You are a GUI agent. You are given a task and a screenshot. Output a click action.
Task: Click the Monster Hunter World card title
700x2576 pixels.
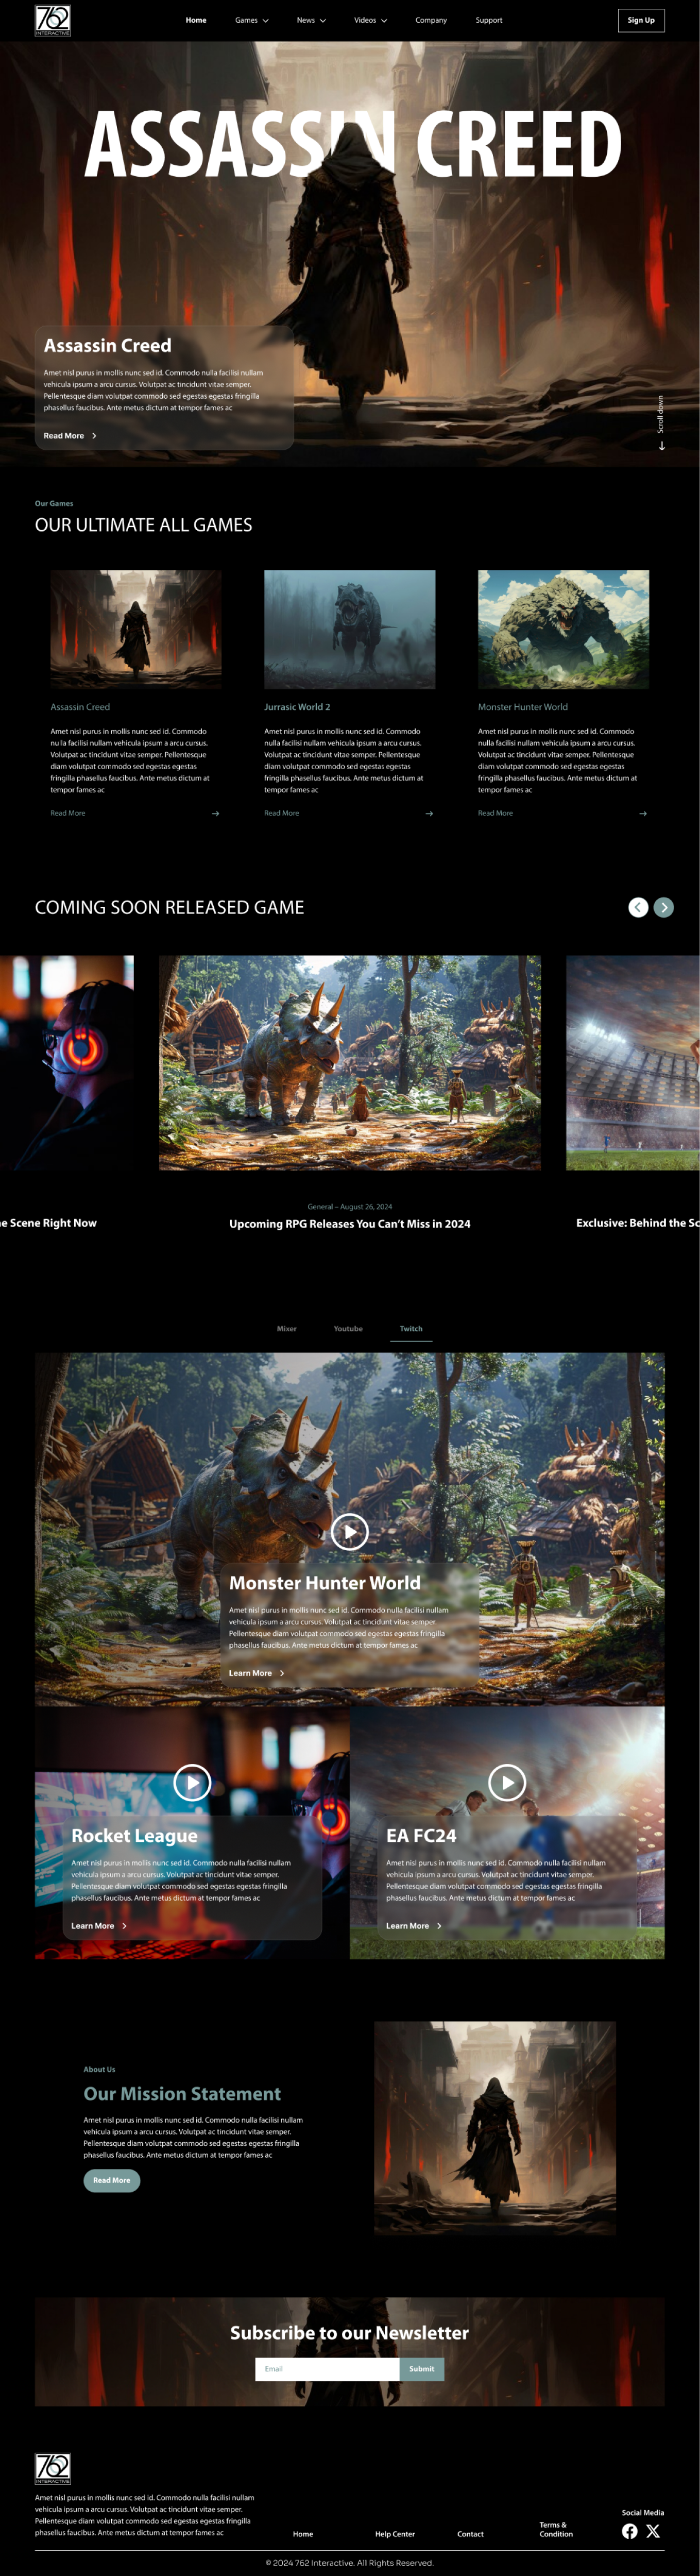pos(522,707)
